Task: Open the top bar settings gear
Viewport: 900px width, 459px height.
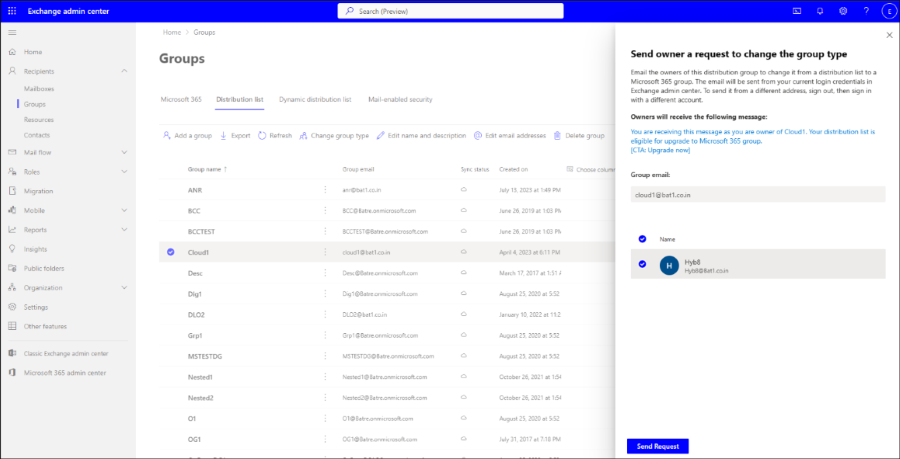Action: click(x=843, y=11)
